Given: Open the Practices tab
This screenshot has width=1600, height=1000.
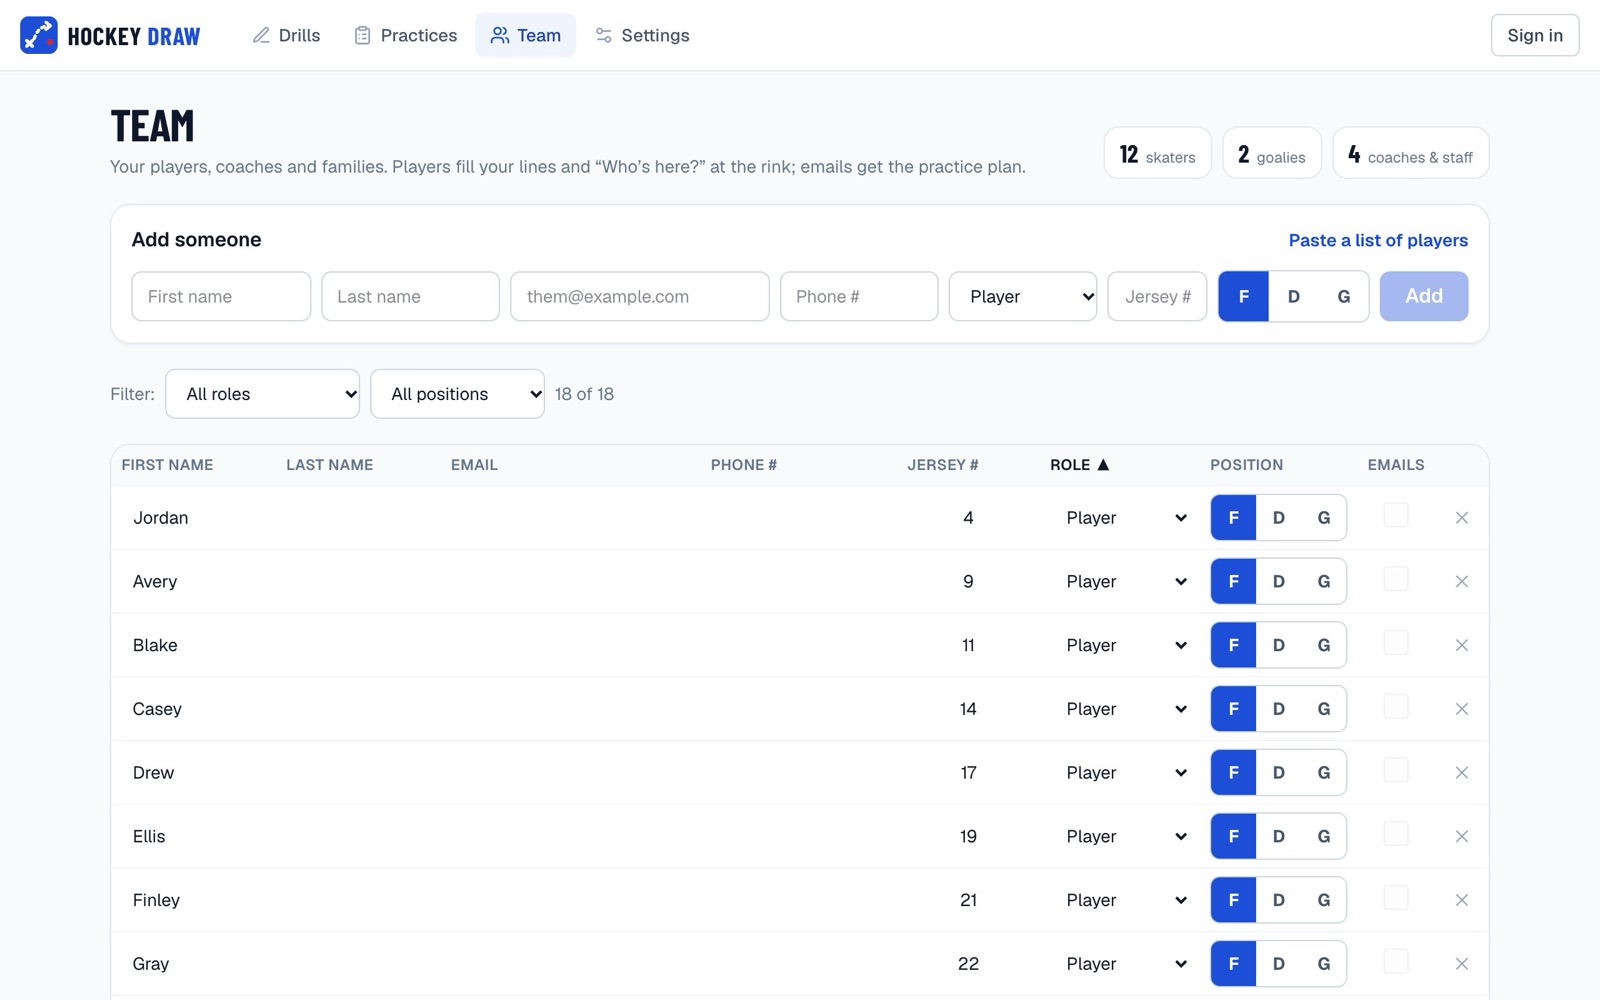Looking at the screenshot, I should (406, 35).
